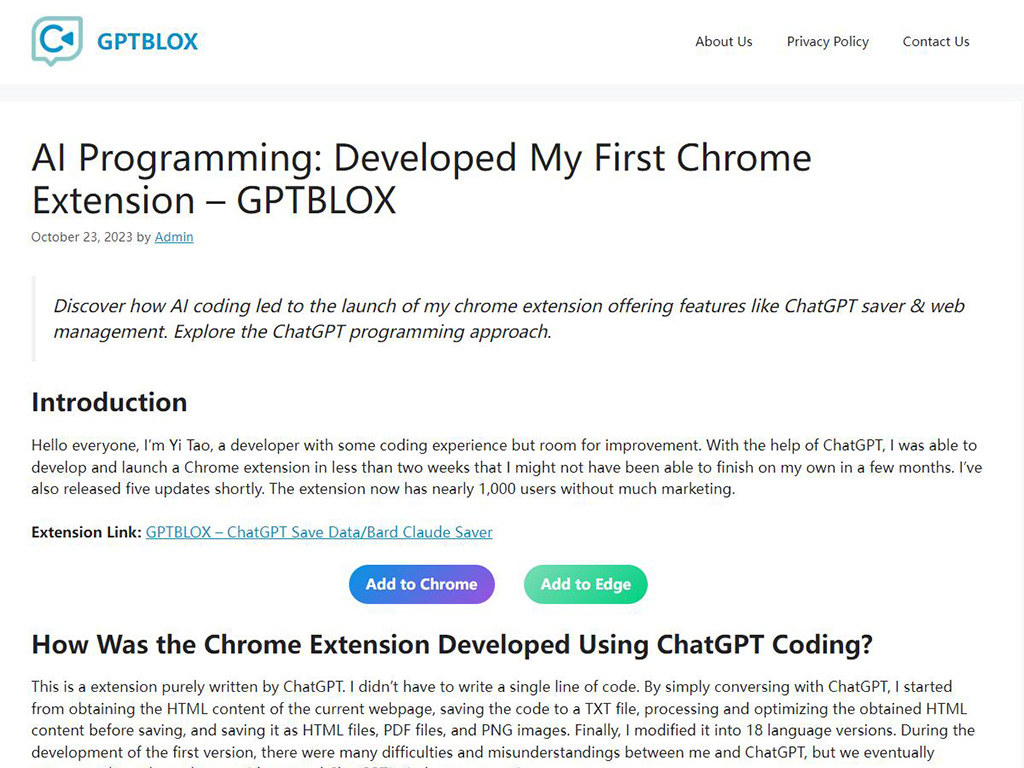Viewport: 1024px width, 768px height.
Task: Click the italic quote starting 'Discover how AI coding'
Action: [509, 319]
